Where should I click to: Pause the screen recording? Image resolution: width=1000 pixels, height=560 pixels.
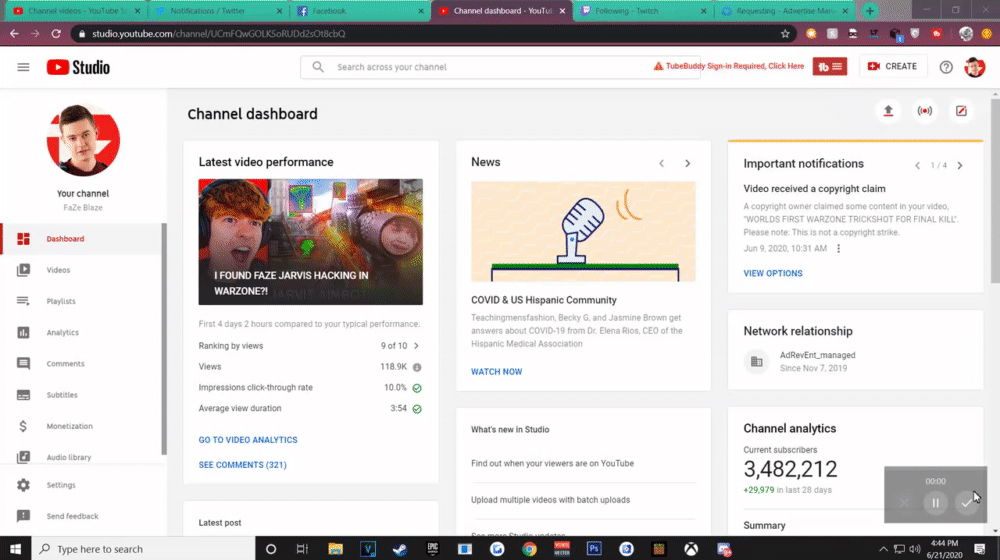point(936,503)
